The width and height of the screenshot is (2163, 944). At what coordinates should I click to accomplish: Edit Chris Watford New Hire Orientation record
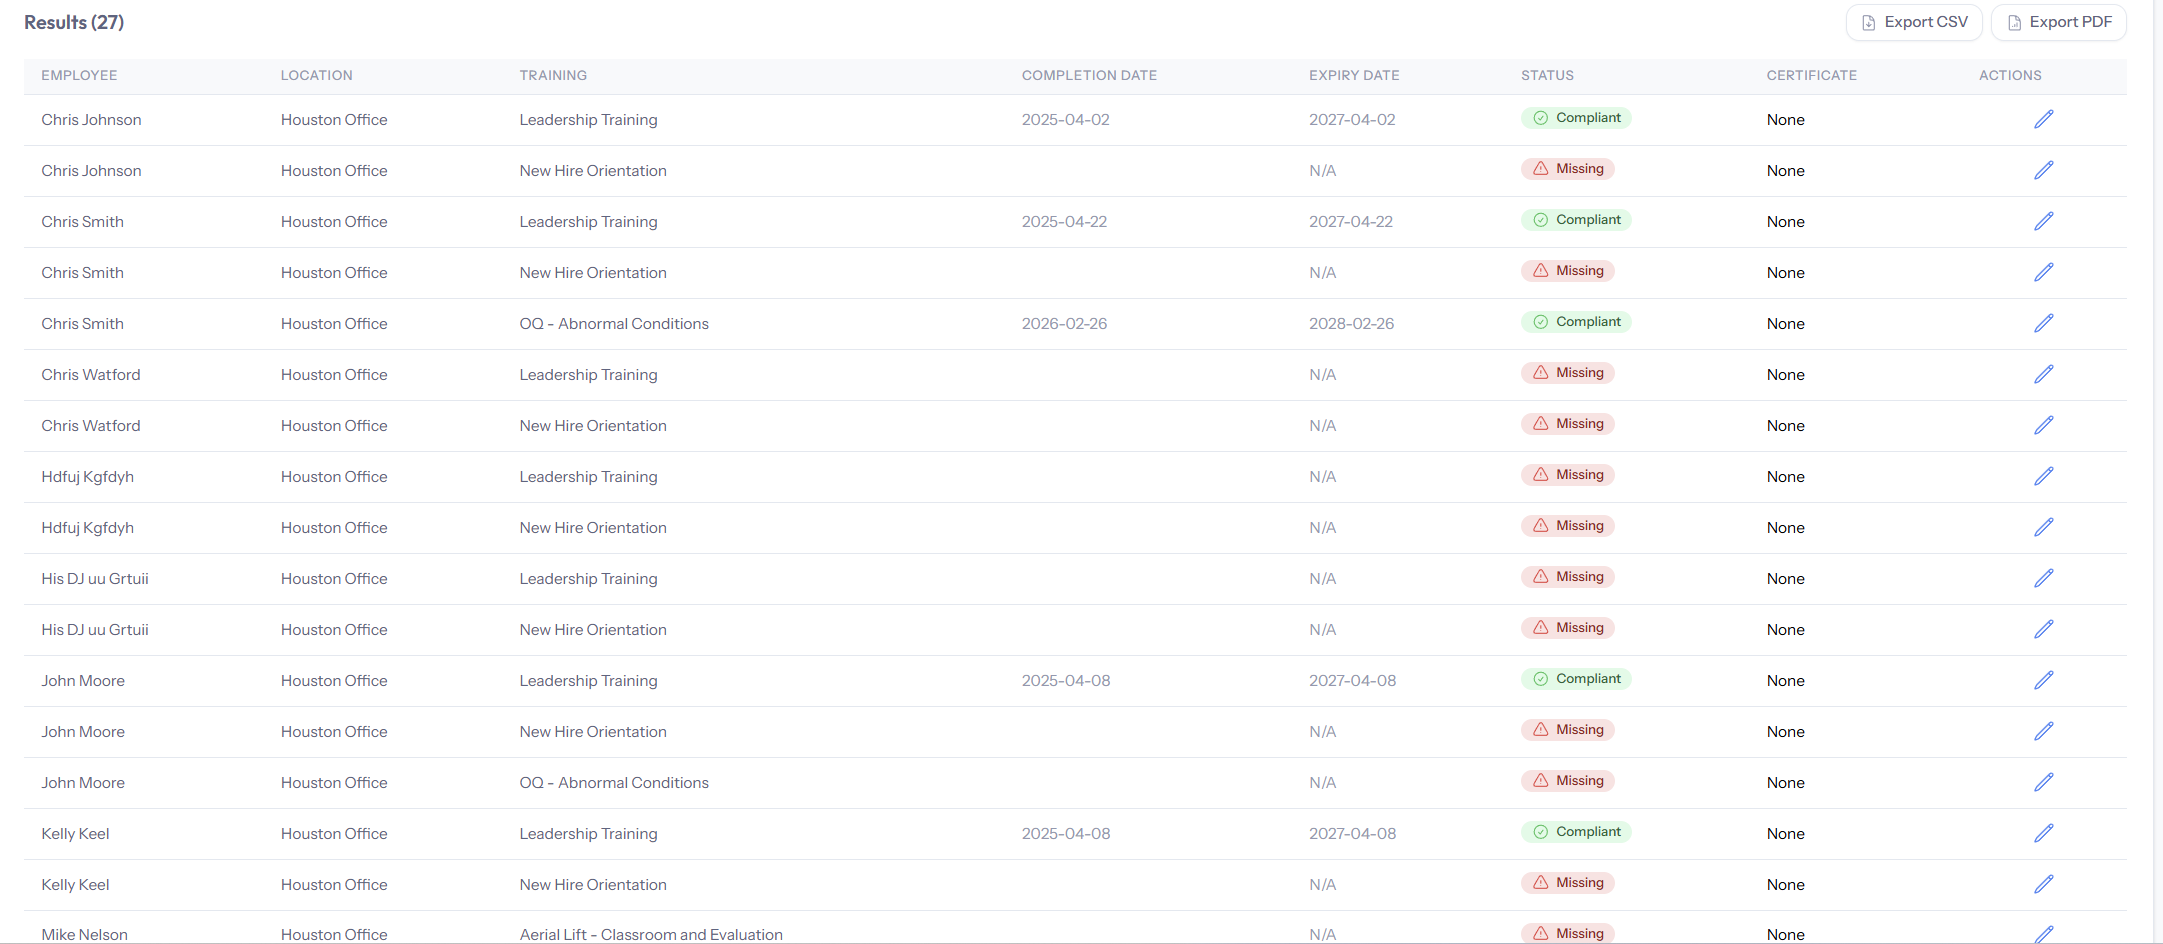2043,425
